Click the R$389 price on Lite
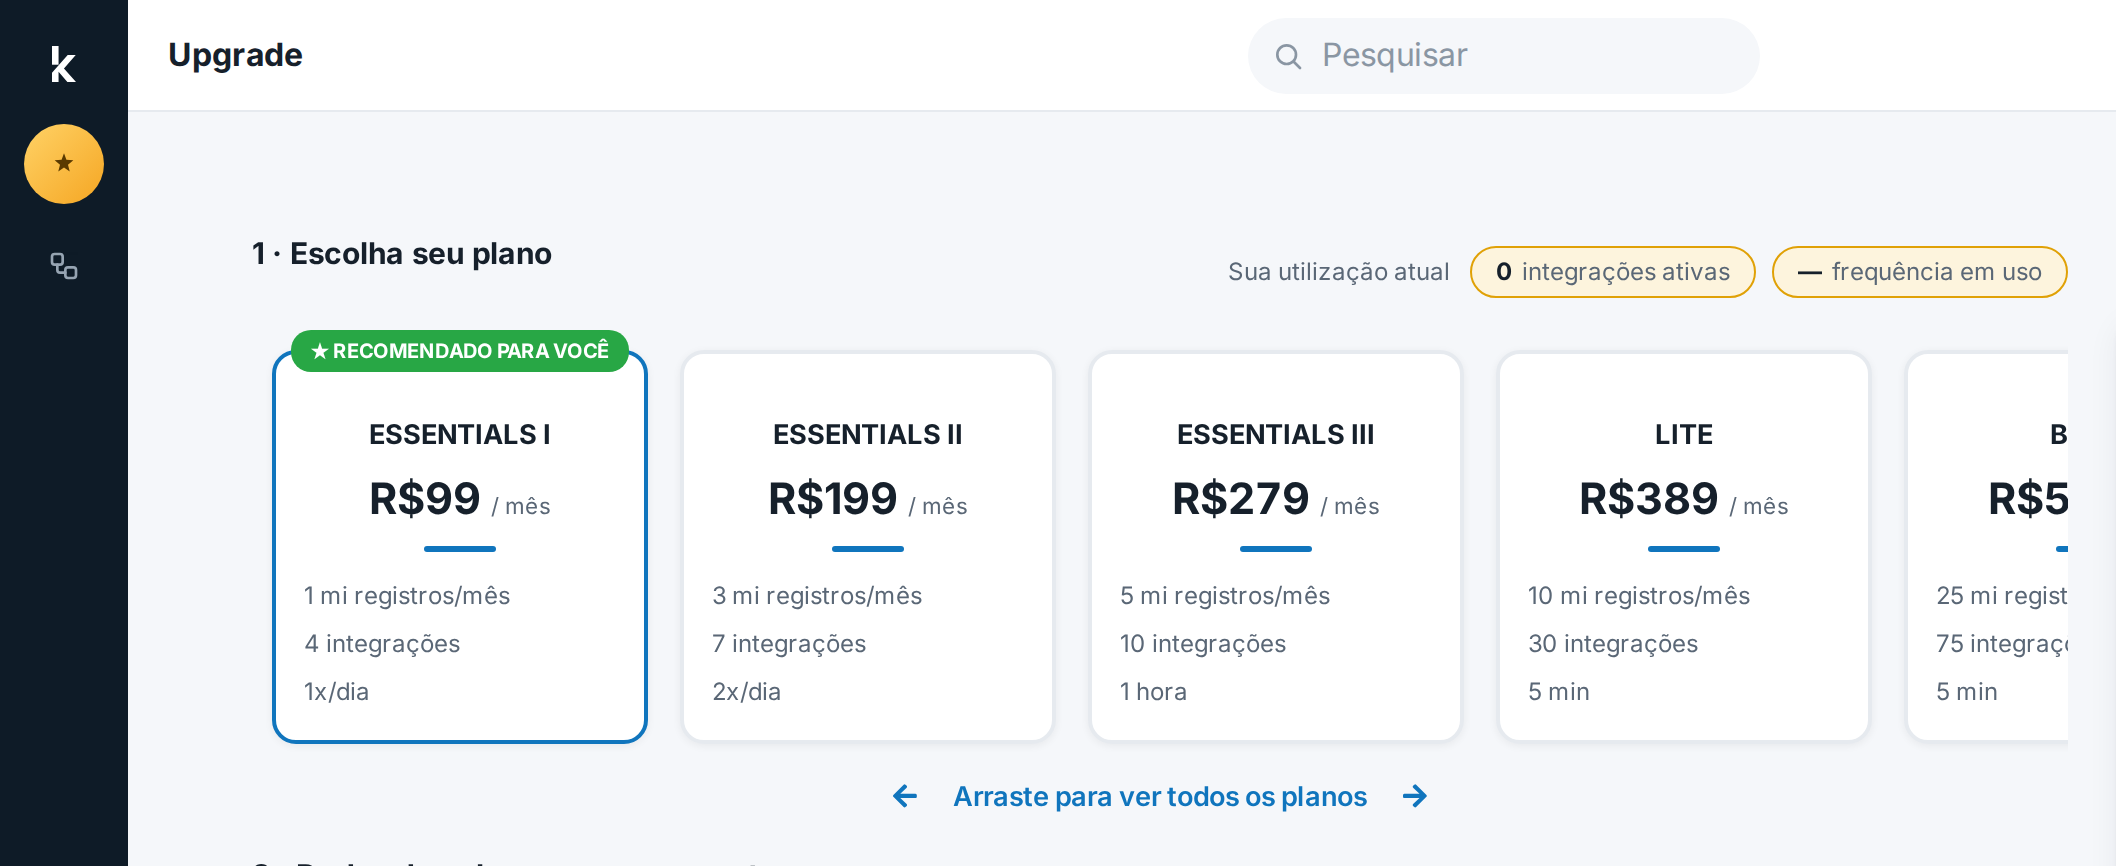The height and width of the screenshot is (866, 2116). click(x=1649, y=498)
